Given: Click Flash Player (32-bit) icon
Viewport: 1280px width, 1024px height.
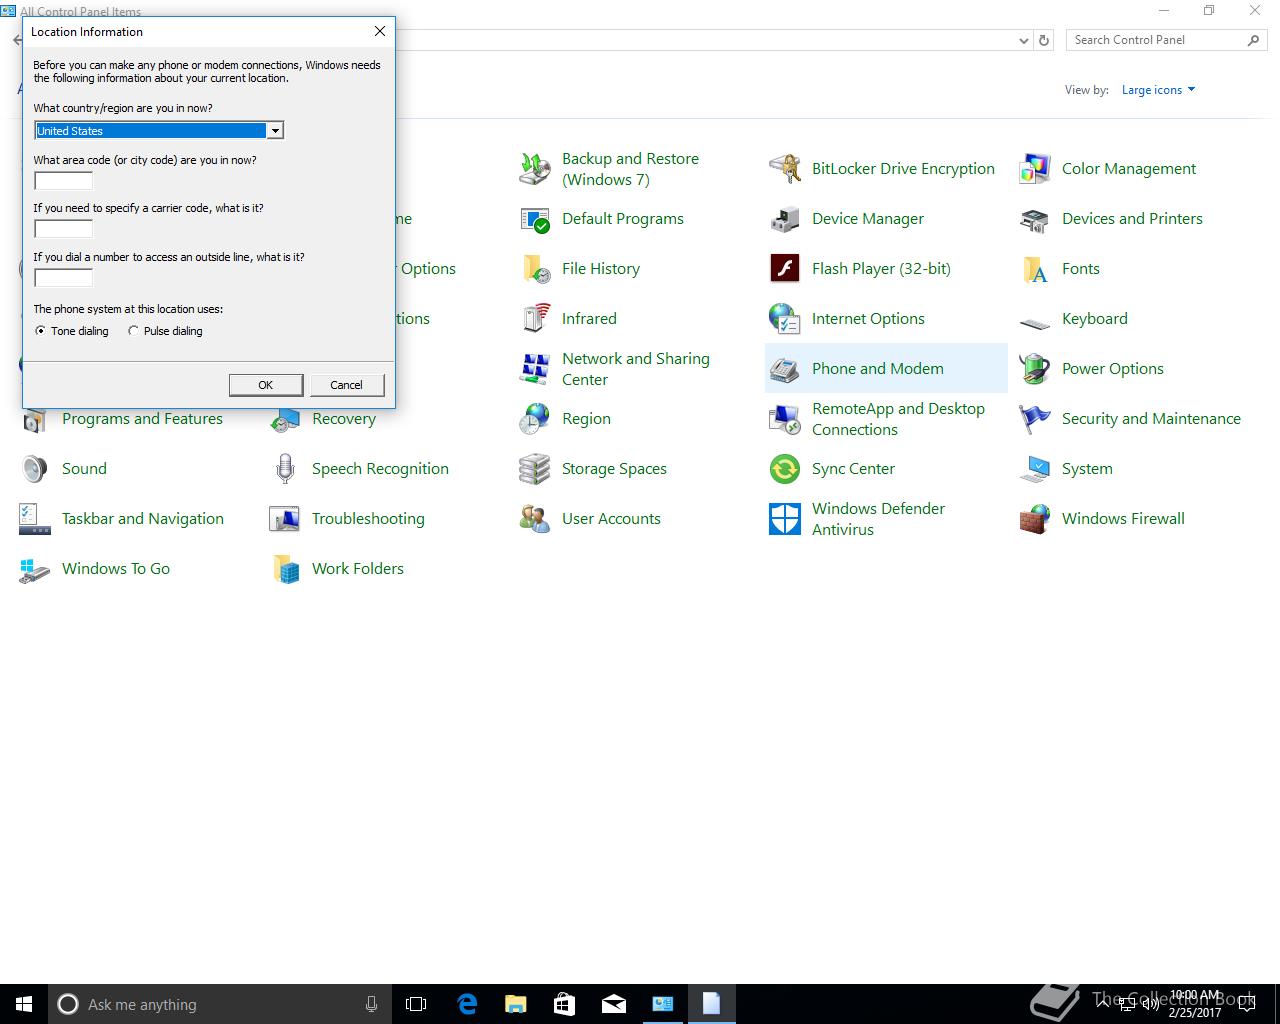Looking at the screenshot, I should pyautogui.click(x=785, y=269).
